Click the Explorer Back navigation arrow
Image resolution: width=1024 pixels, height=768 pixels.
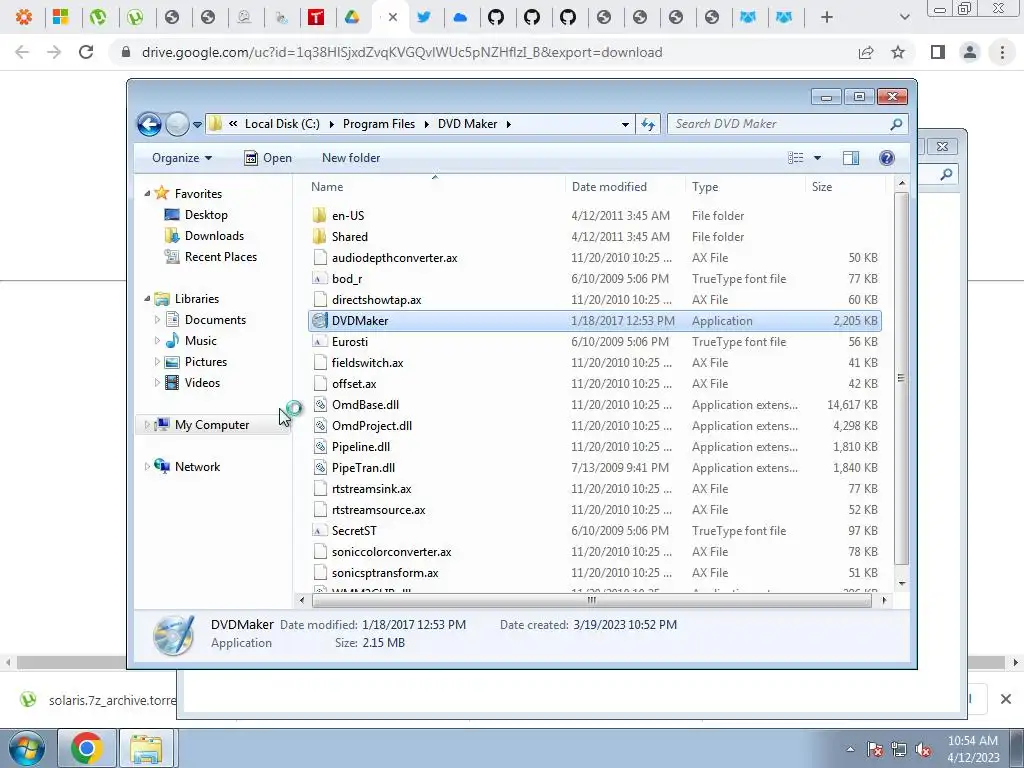(150, 124)
